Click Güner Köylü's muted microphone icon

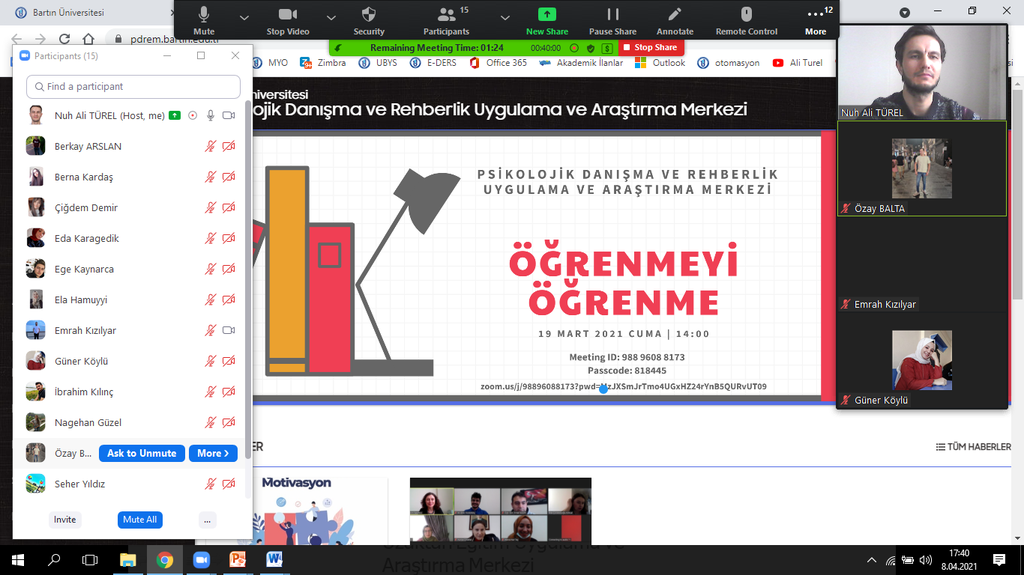coord(210,361)
